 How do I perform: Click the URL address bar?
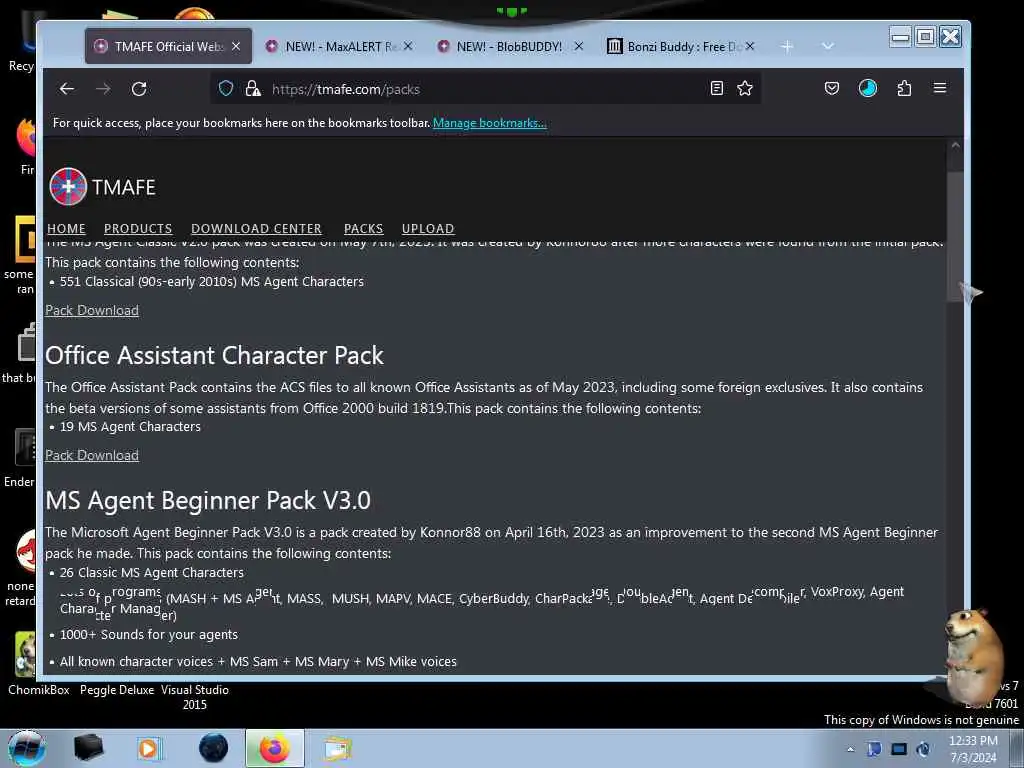point(487,89)
